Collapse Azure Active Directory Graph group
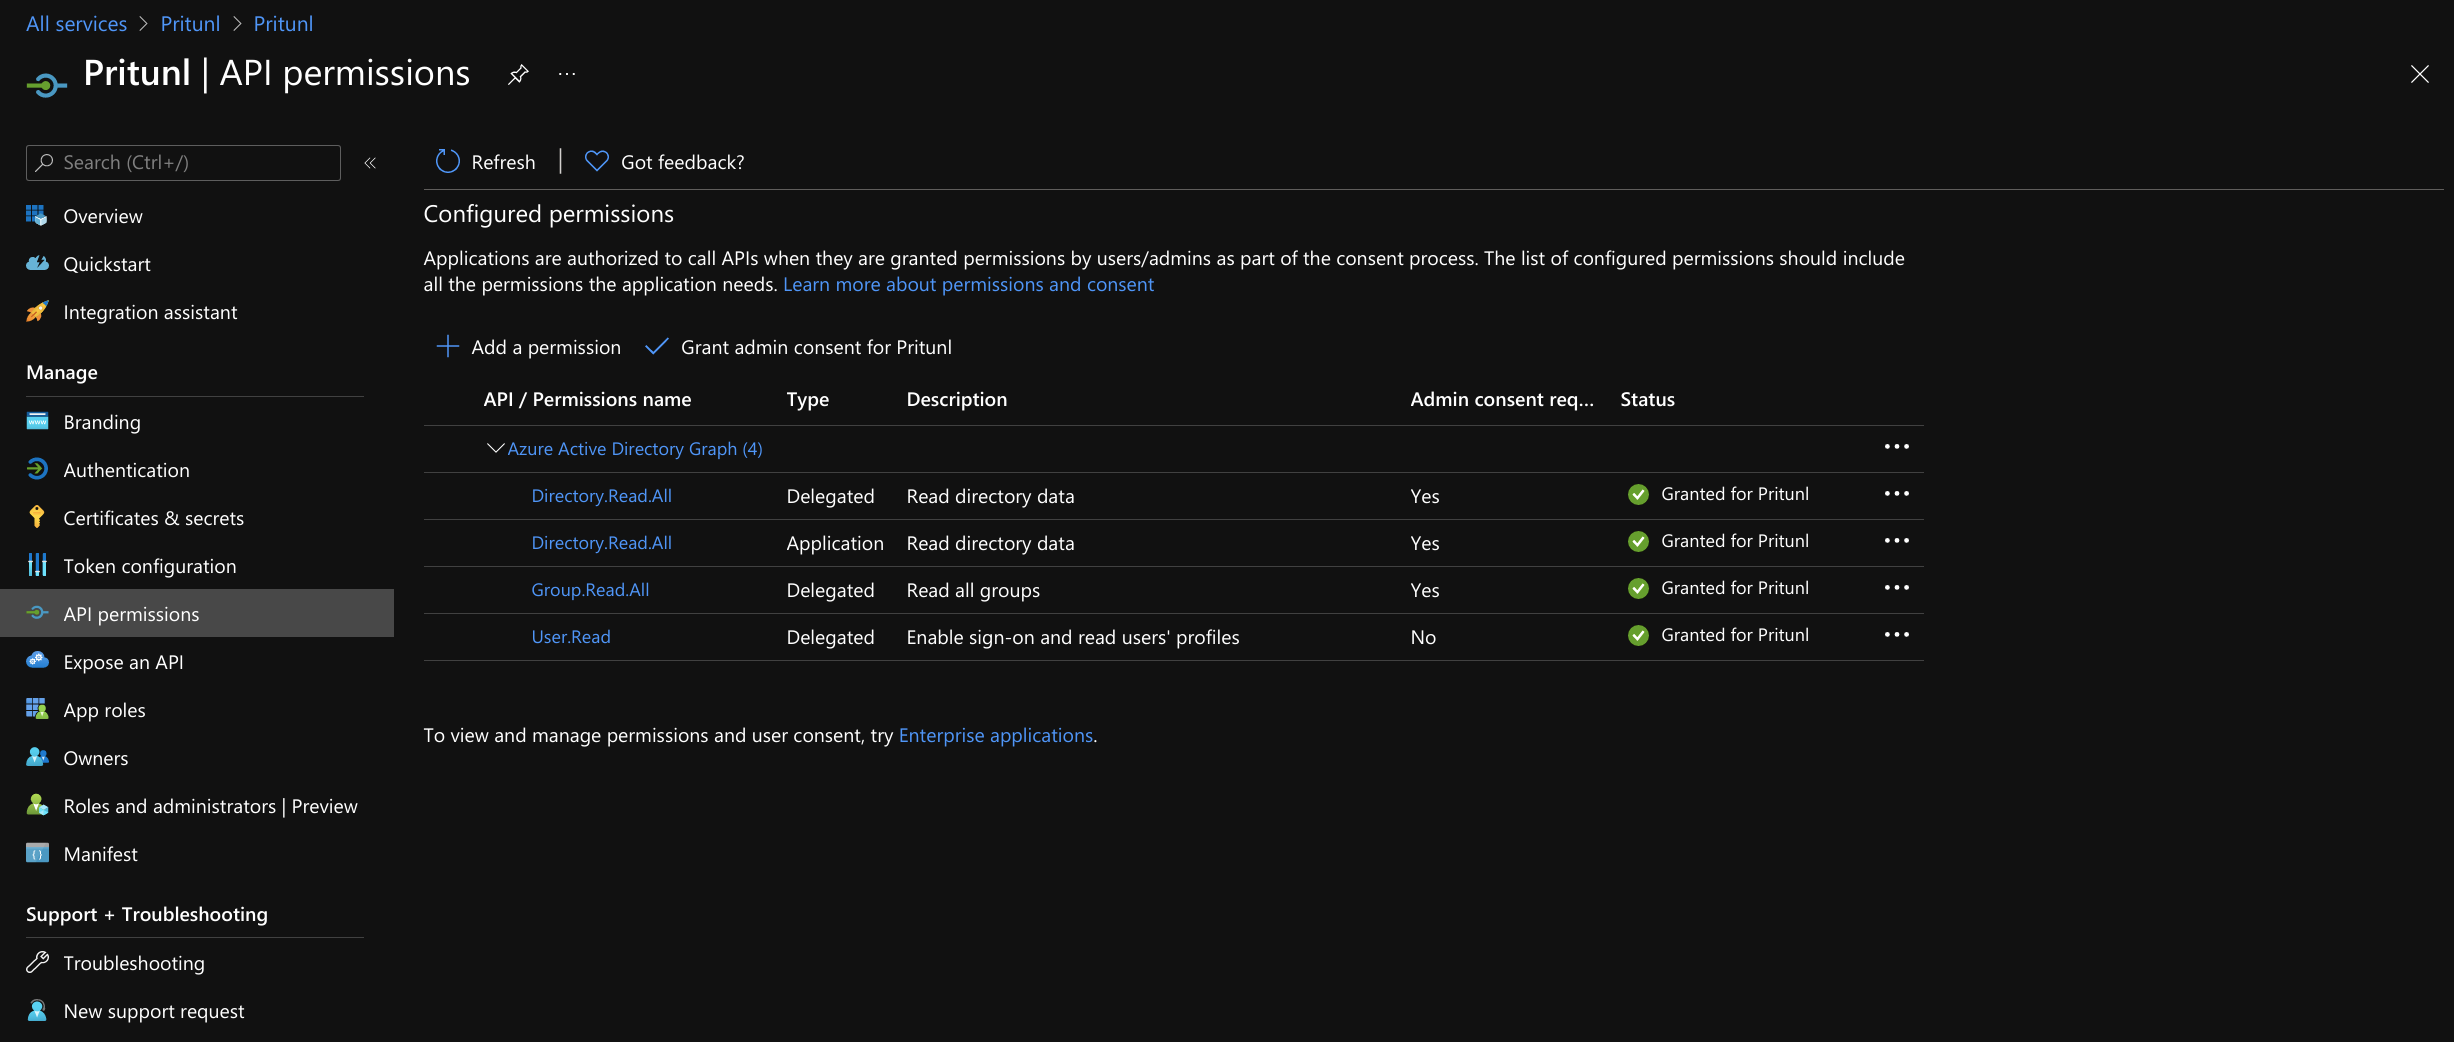 pos(495,448)
